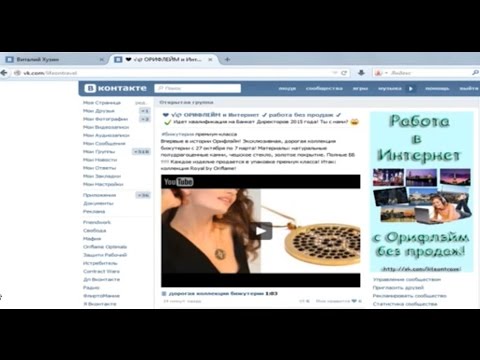
Task: Open помощь in VK header
Action: click(x=437, y=89)
